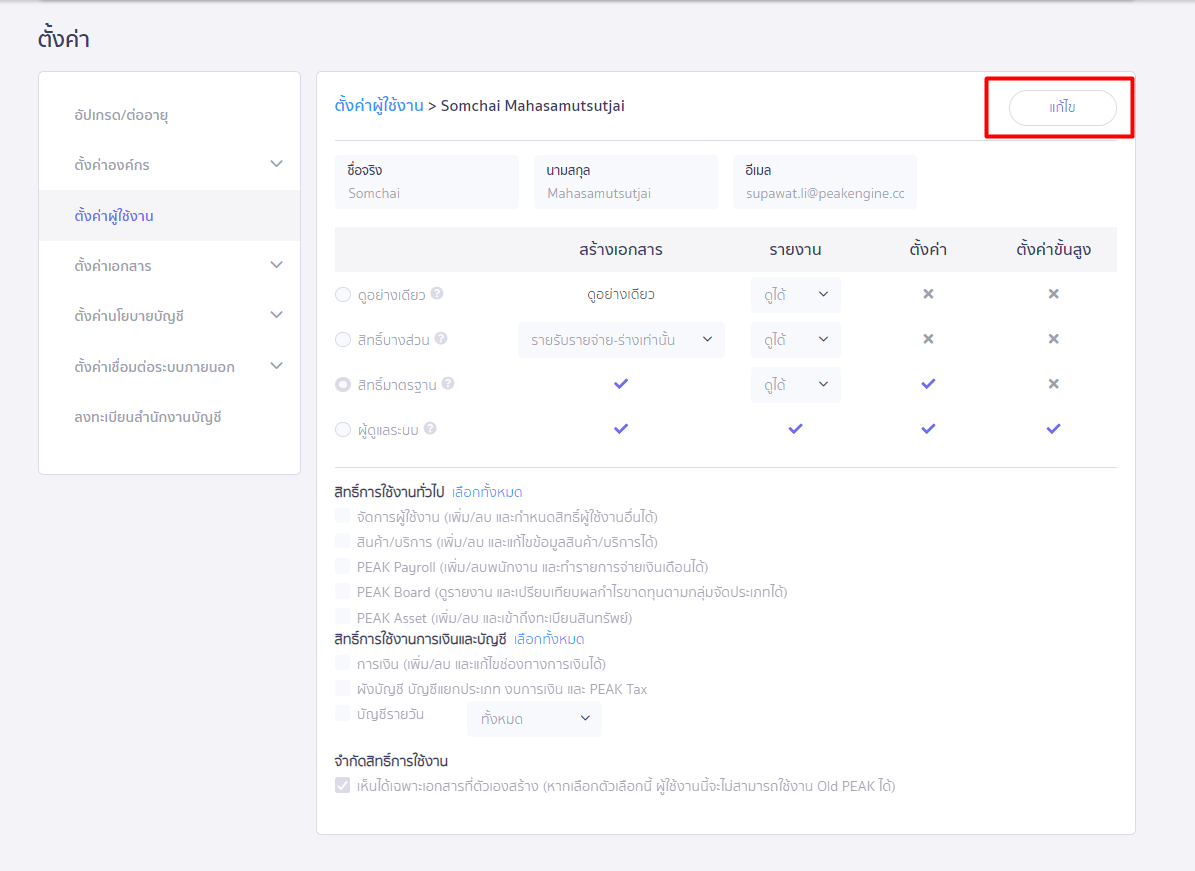Open รายรับรายจ่าย-ร่างเท่านั้น dropdown
Image resolution: width=1195 pixels, height=871 pixels.
pyautogui.click(x=621, y=340)
